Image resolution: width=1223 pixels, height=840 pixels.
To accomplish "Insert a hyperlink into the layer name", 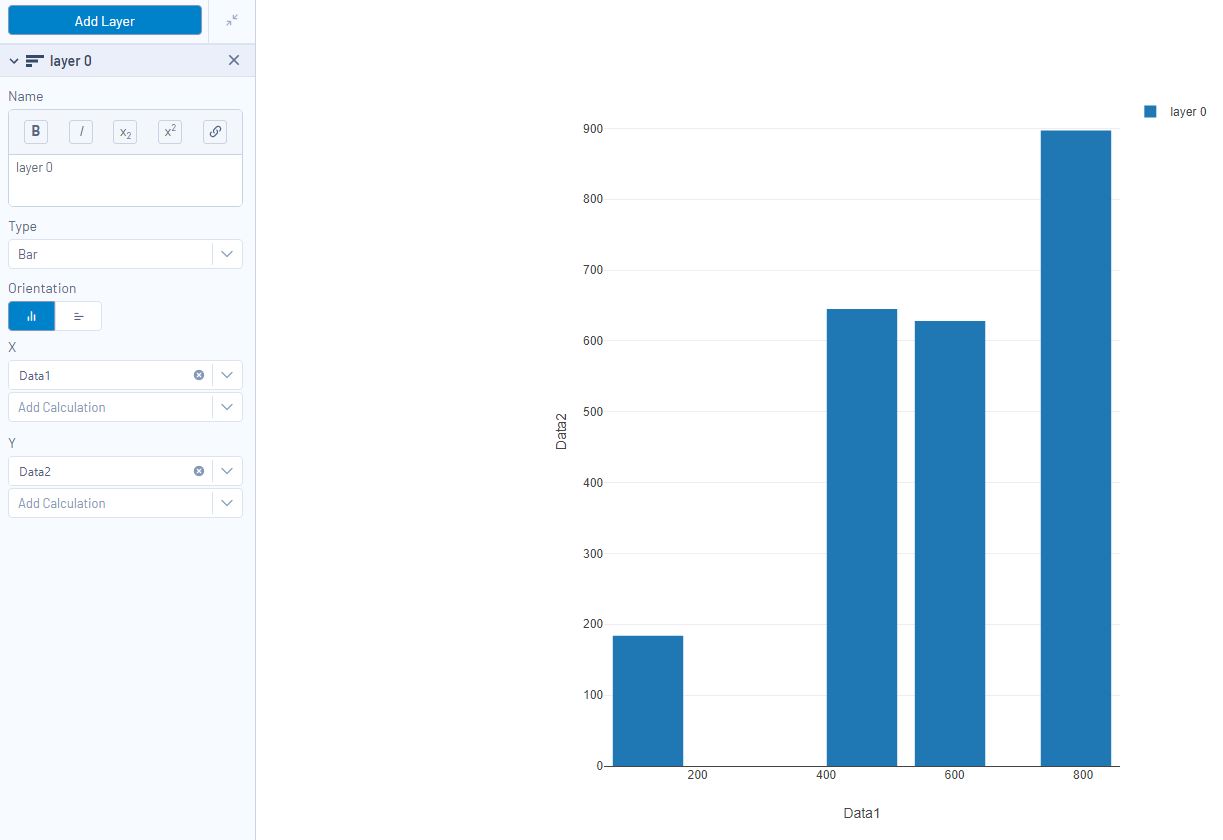I will [x=214, y=131].
